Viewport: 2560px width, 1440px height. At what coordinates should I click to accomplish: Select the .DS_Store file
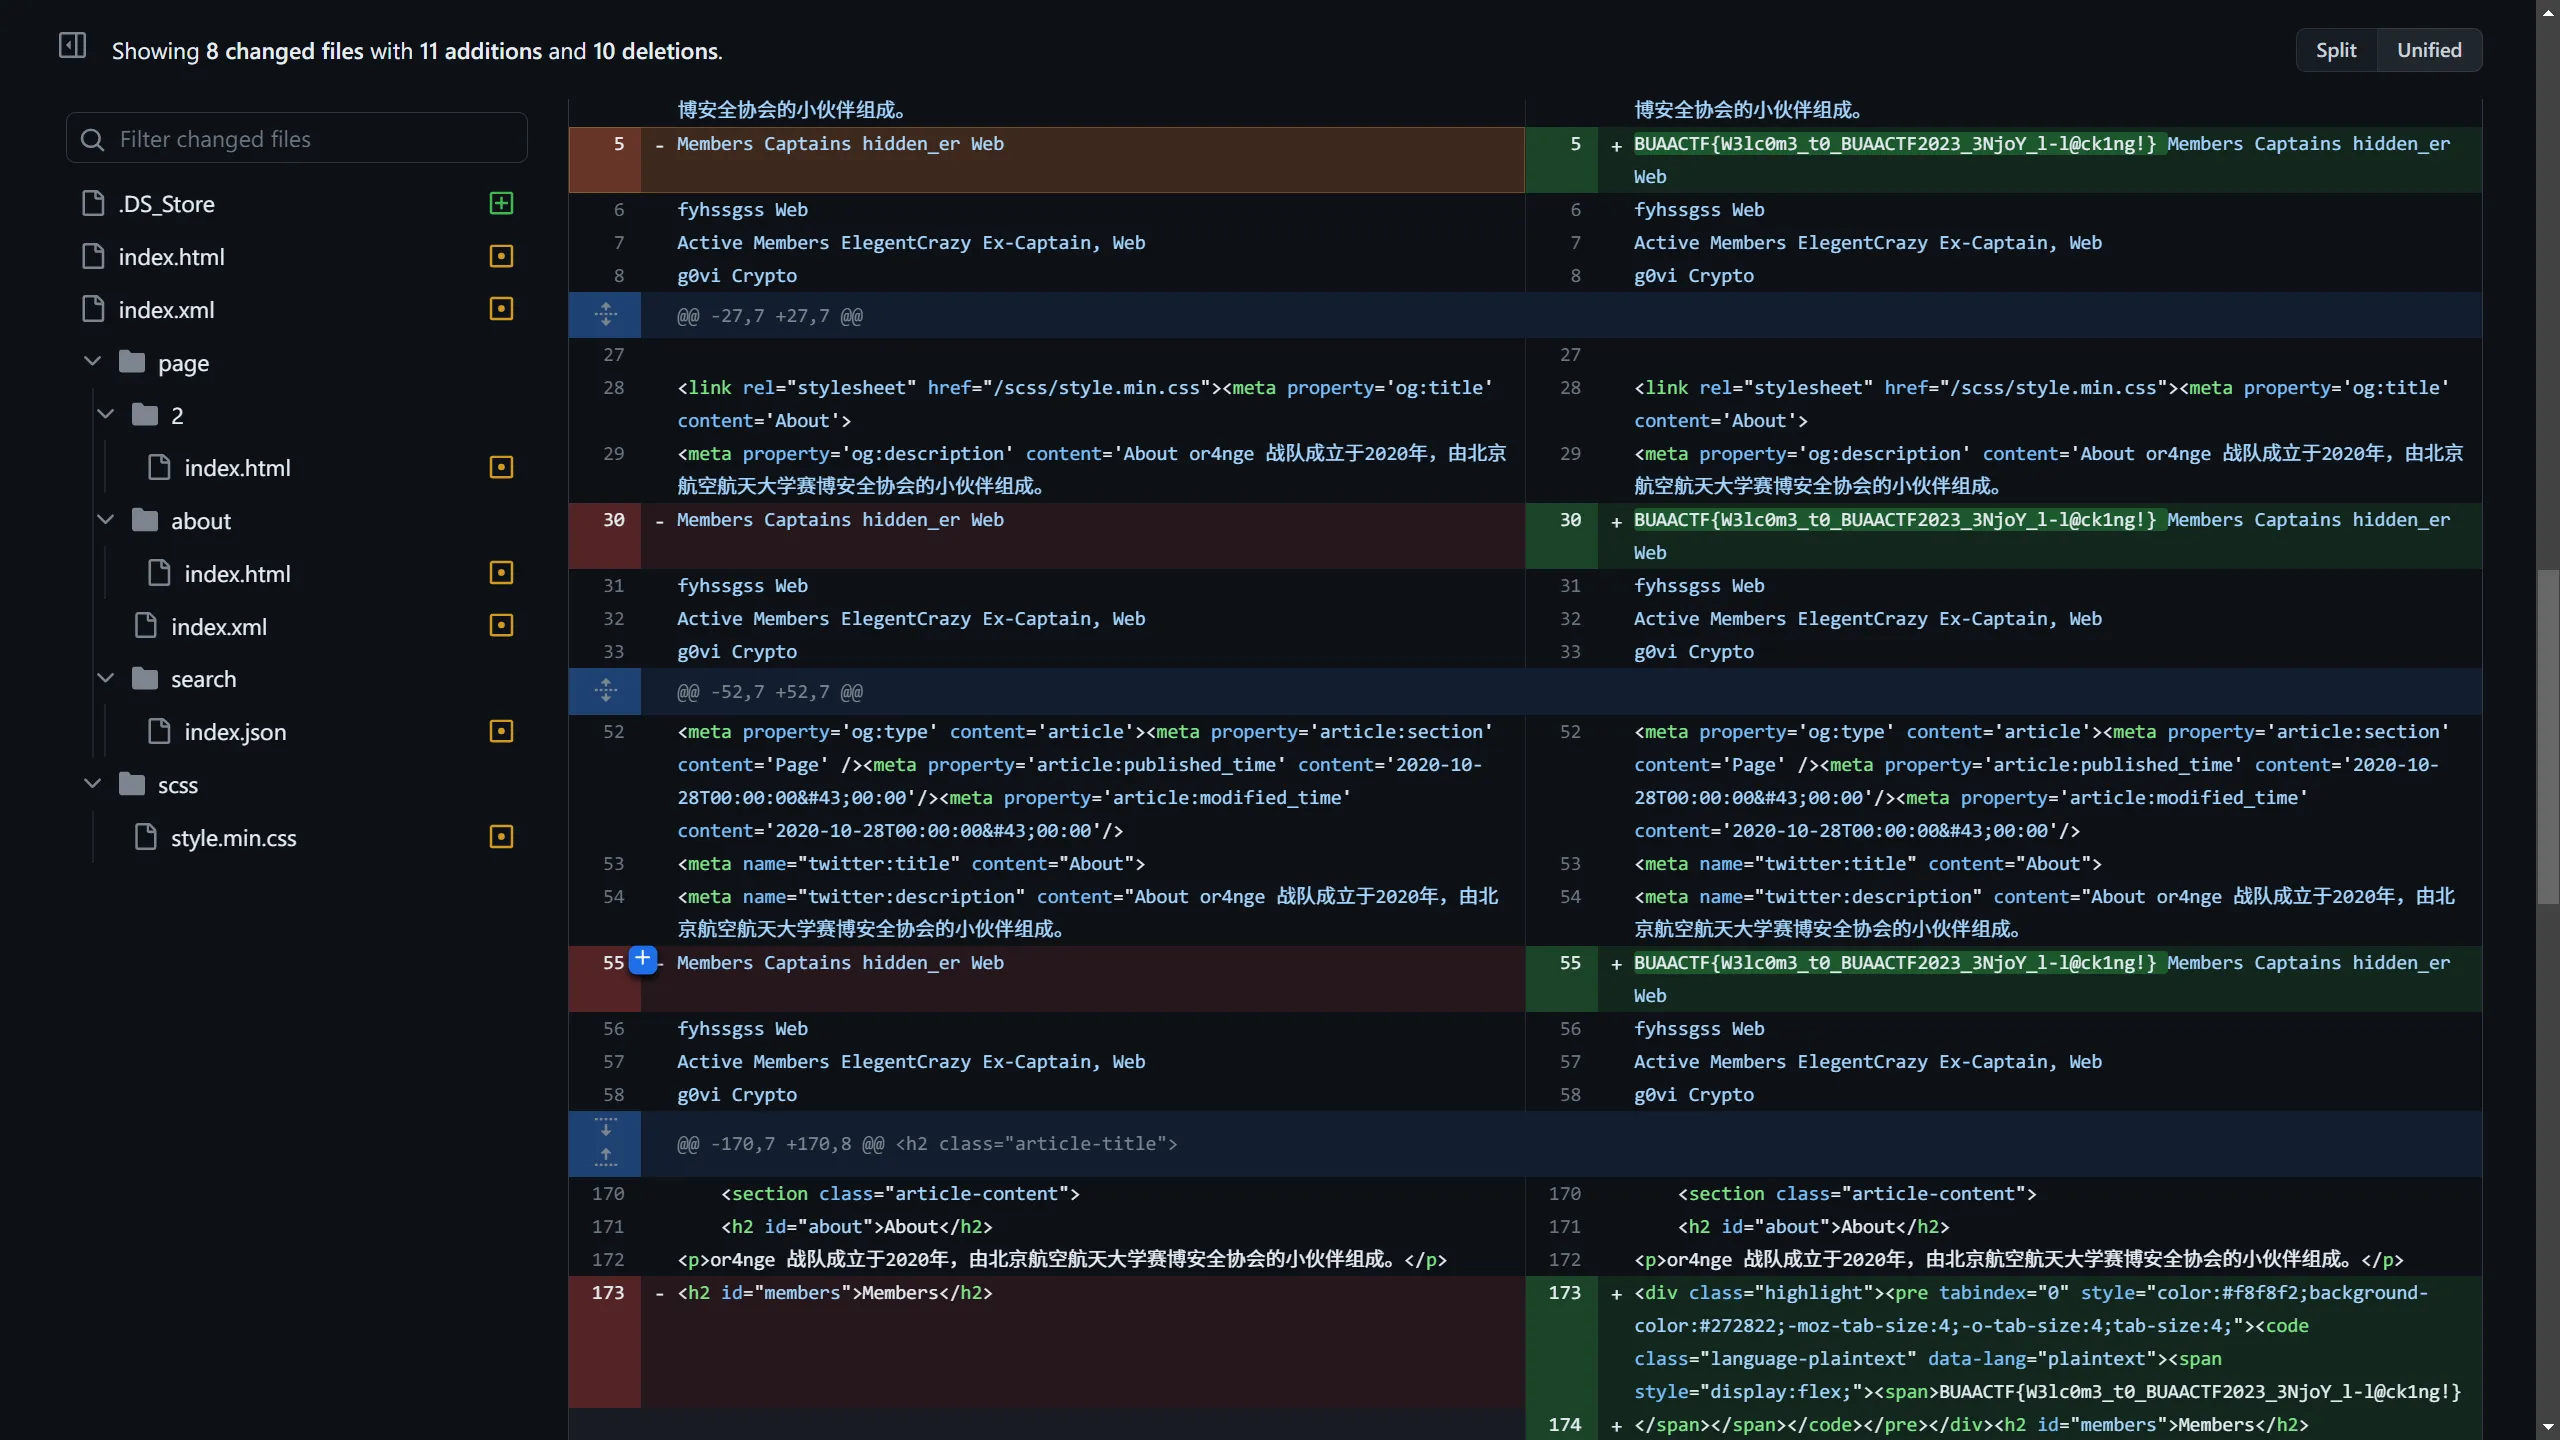pos(166,204)
